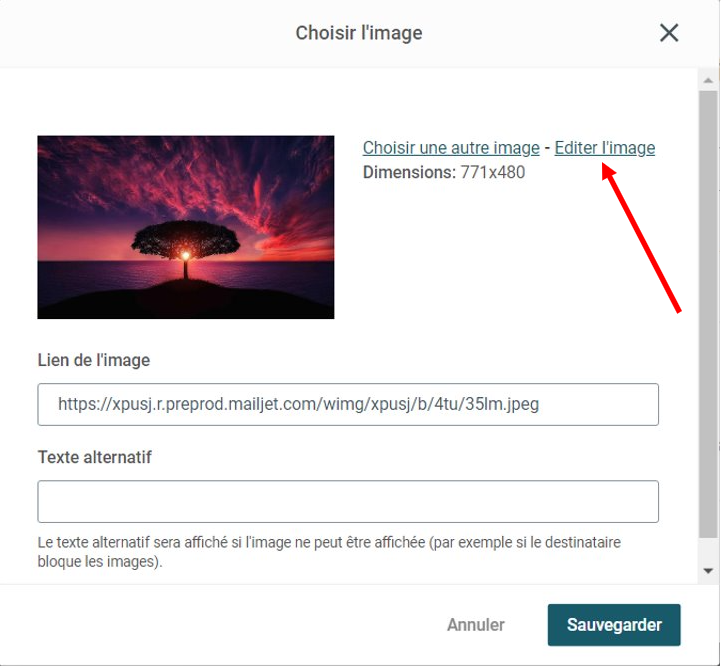Image resolution: width=721 pixels, height=666 pixels.
Task: Click the Choisir l'image dialog title
Action: pyautogui.click(x=359, y=33)
